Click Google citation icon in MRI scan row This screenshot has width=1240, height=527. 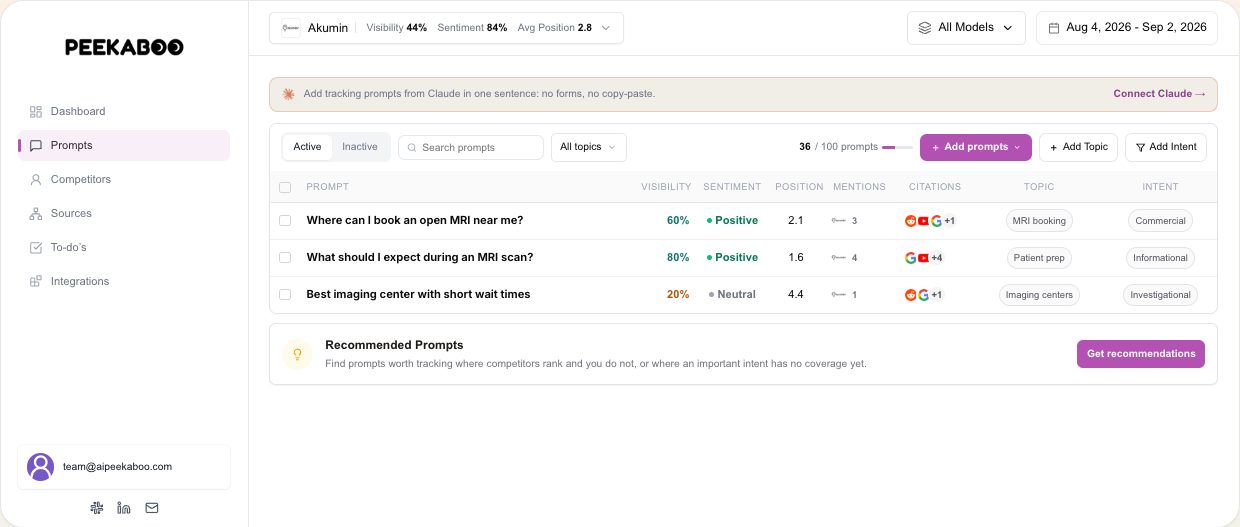910,258
